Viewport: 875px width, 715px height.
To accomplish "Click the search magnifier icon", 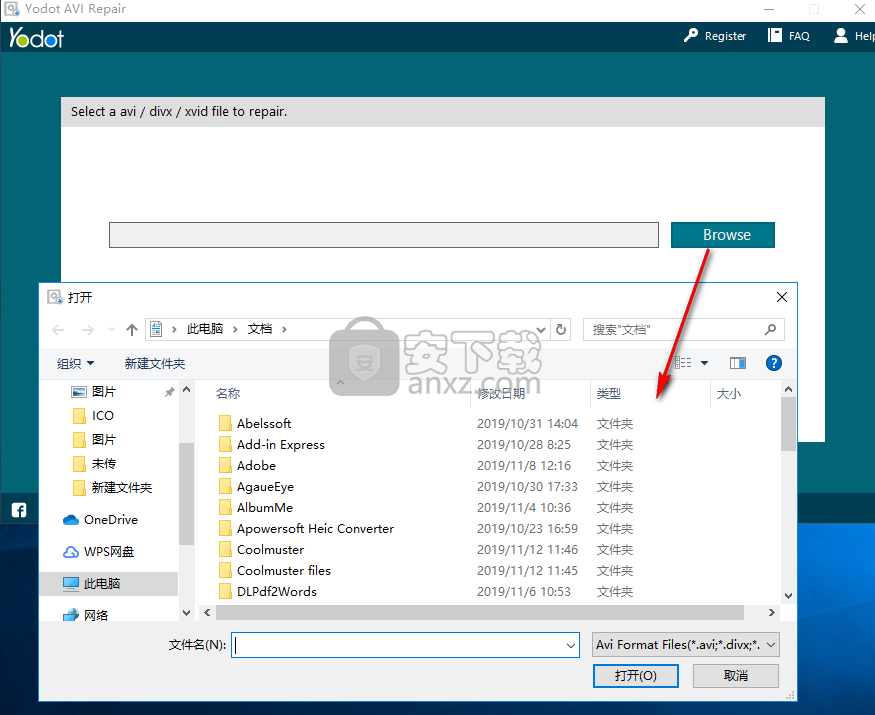I will (x=770, y=329).
